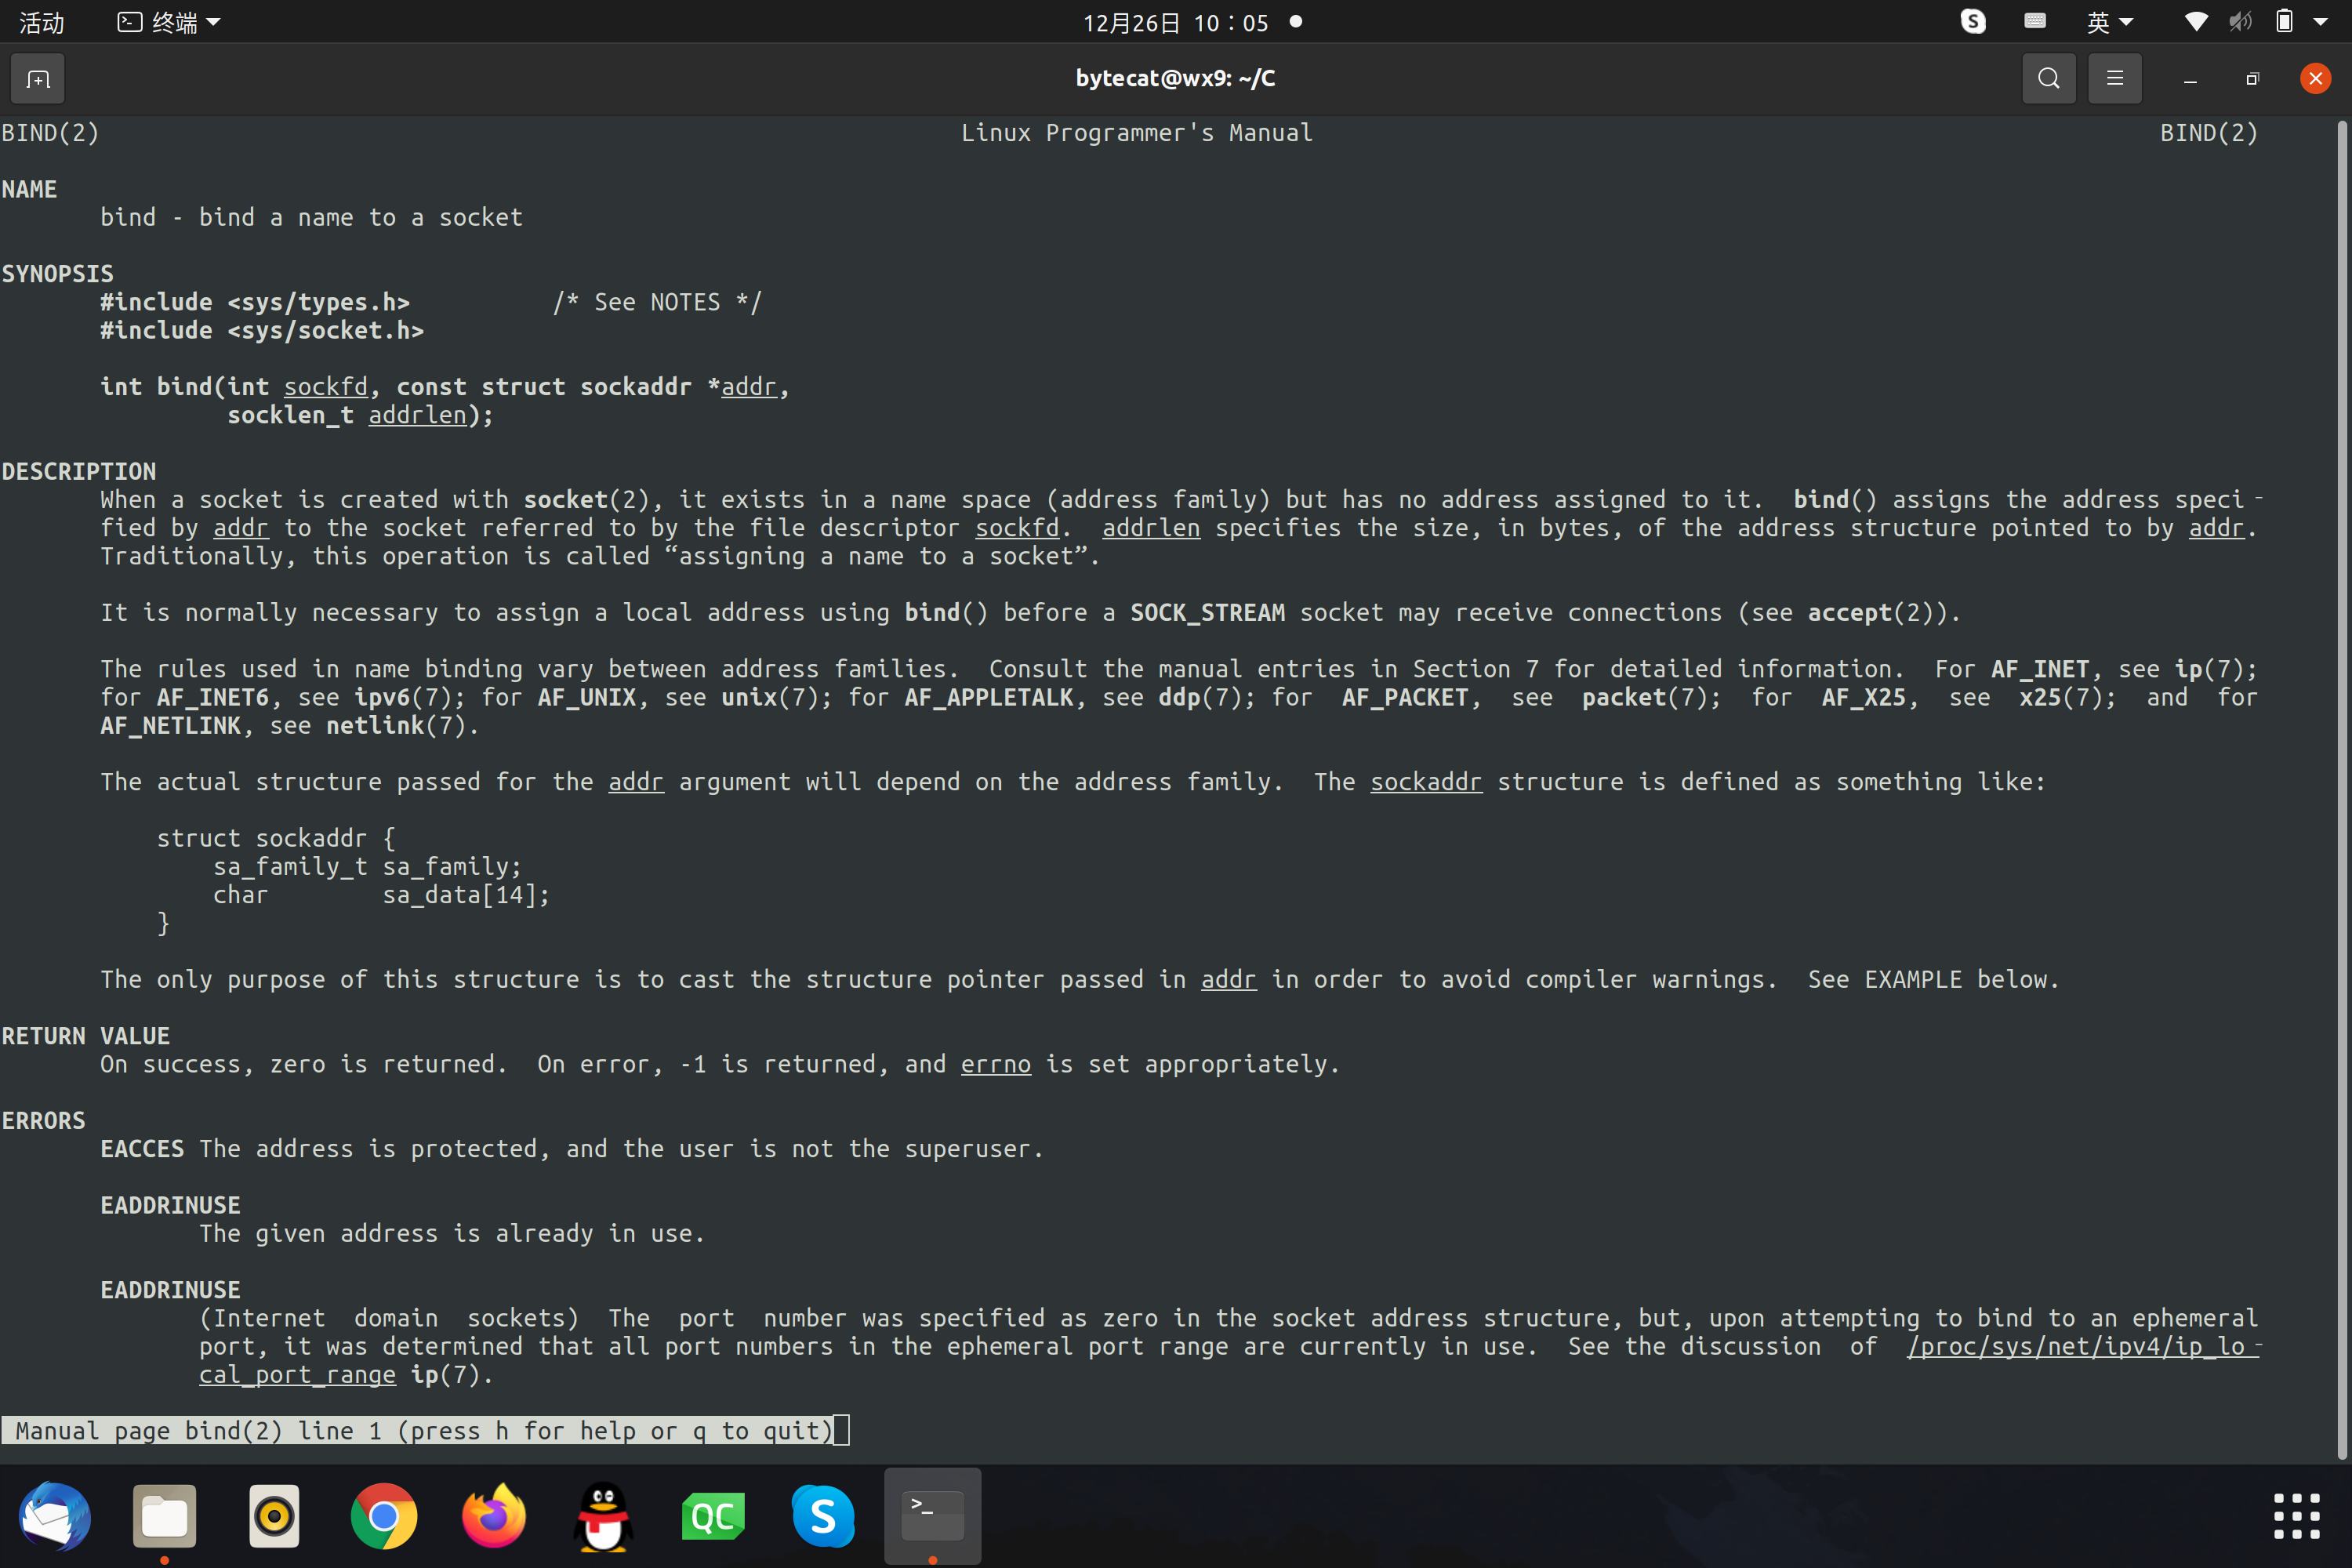Open the 终端 app menu dropdown
This screenshot has width=2352, height=1568.
169,22
